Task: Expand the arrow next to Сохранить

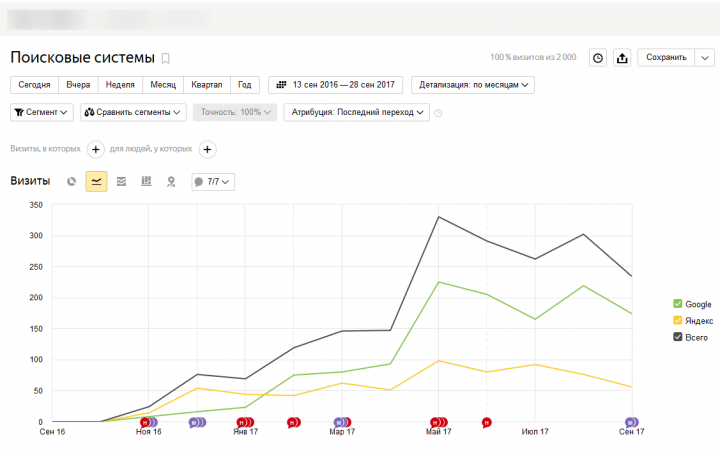Action: 705,58
